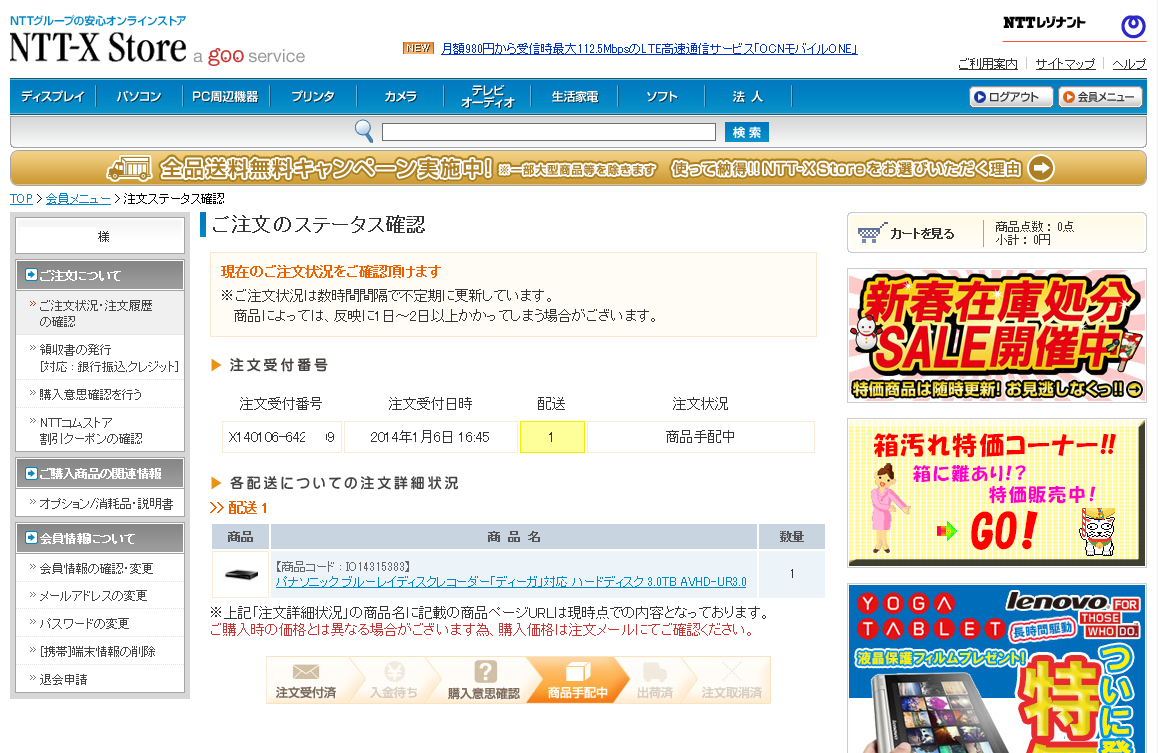This screenshot has height=753, width=1158.
Task: Click the 会員情報について sidebar header
Action: (x=100, y=538)
